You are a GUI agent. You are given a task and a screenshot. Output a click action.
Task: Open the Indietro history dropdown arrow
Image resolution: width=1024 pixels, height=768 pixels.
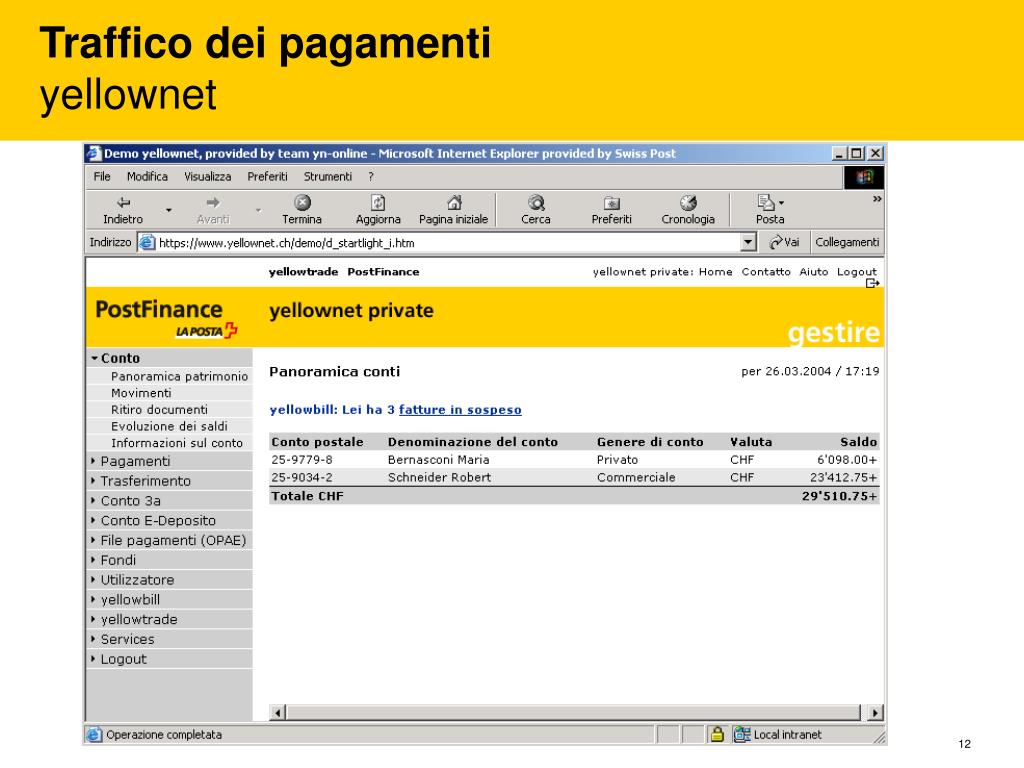click(168, 210)
